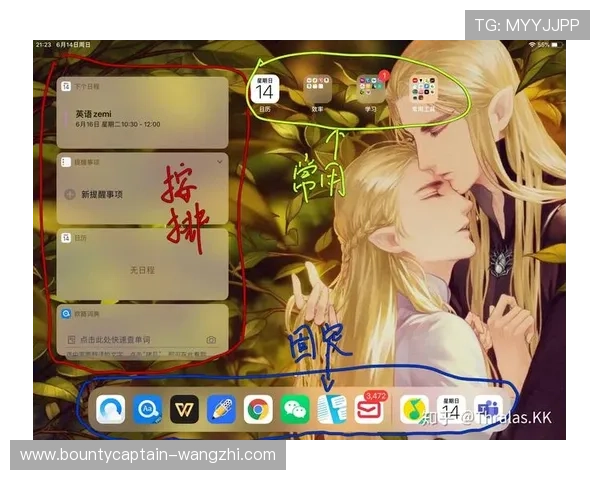Open the 日历 Calendar app on home screen
600x480 pixels.
265,89
